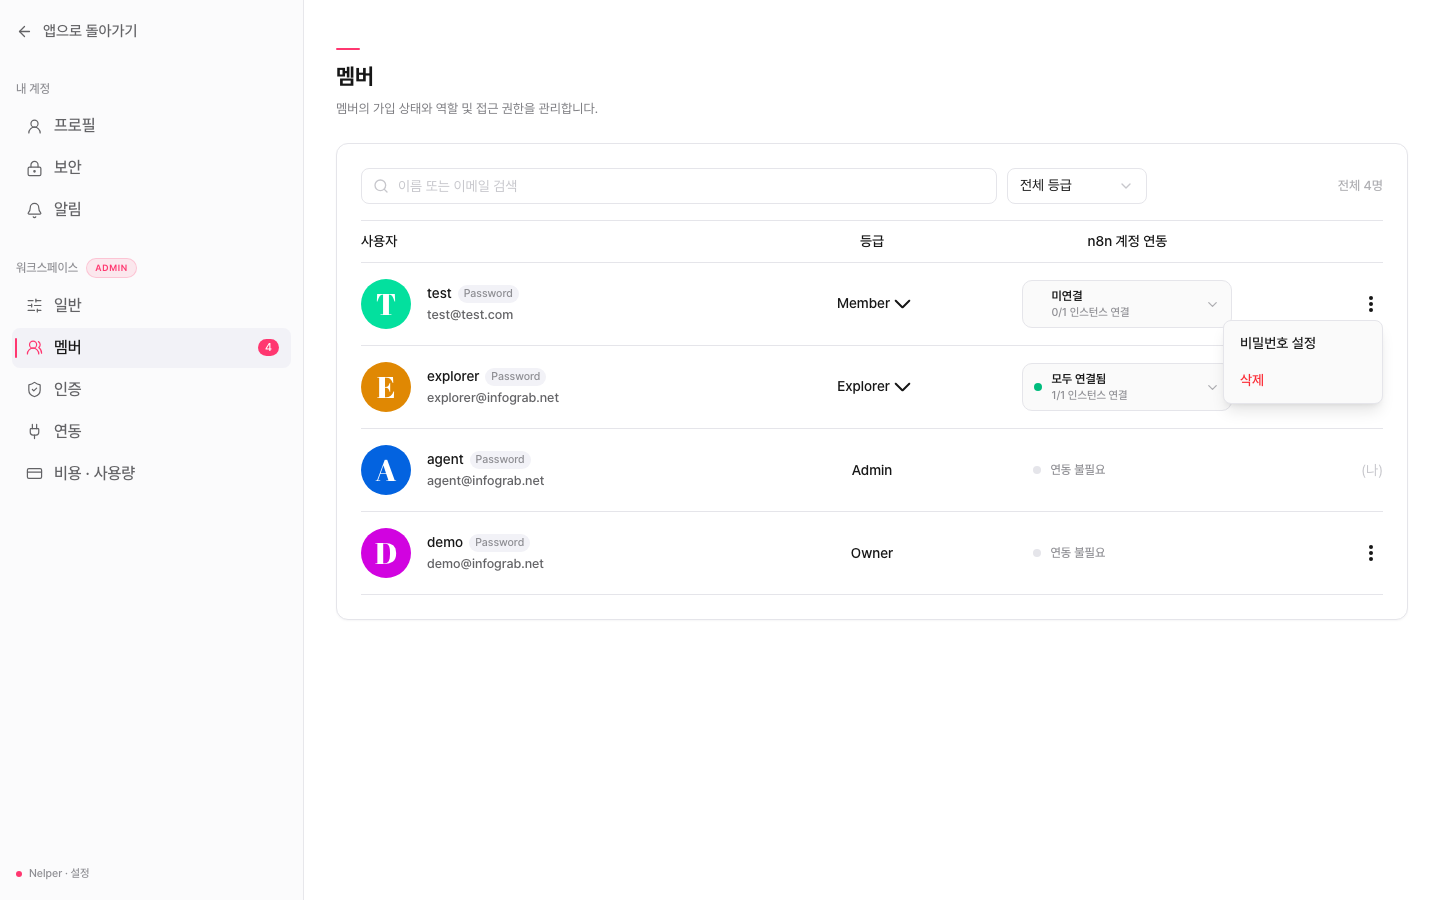
Task: Click the Admin role text for agent
Action: (872, 470)
